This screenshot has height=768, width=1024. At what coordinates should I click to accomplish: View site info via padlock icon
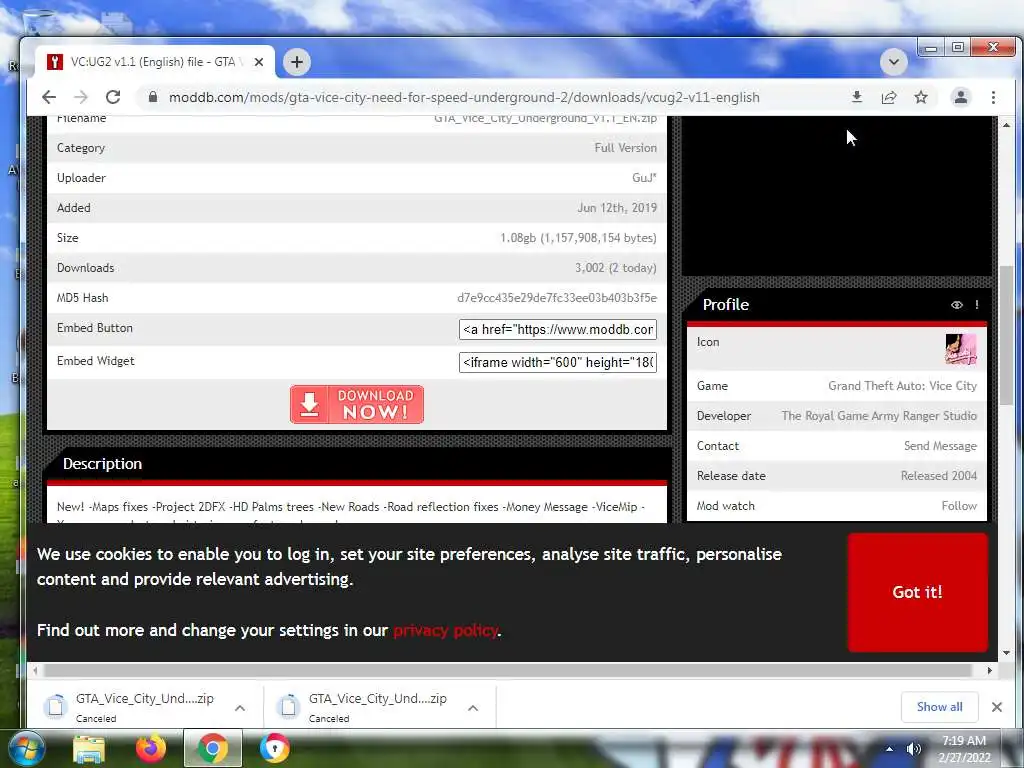[153, 97]
